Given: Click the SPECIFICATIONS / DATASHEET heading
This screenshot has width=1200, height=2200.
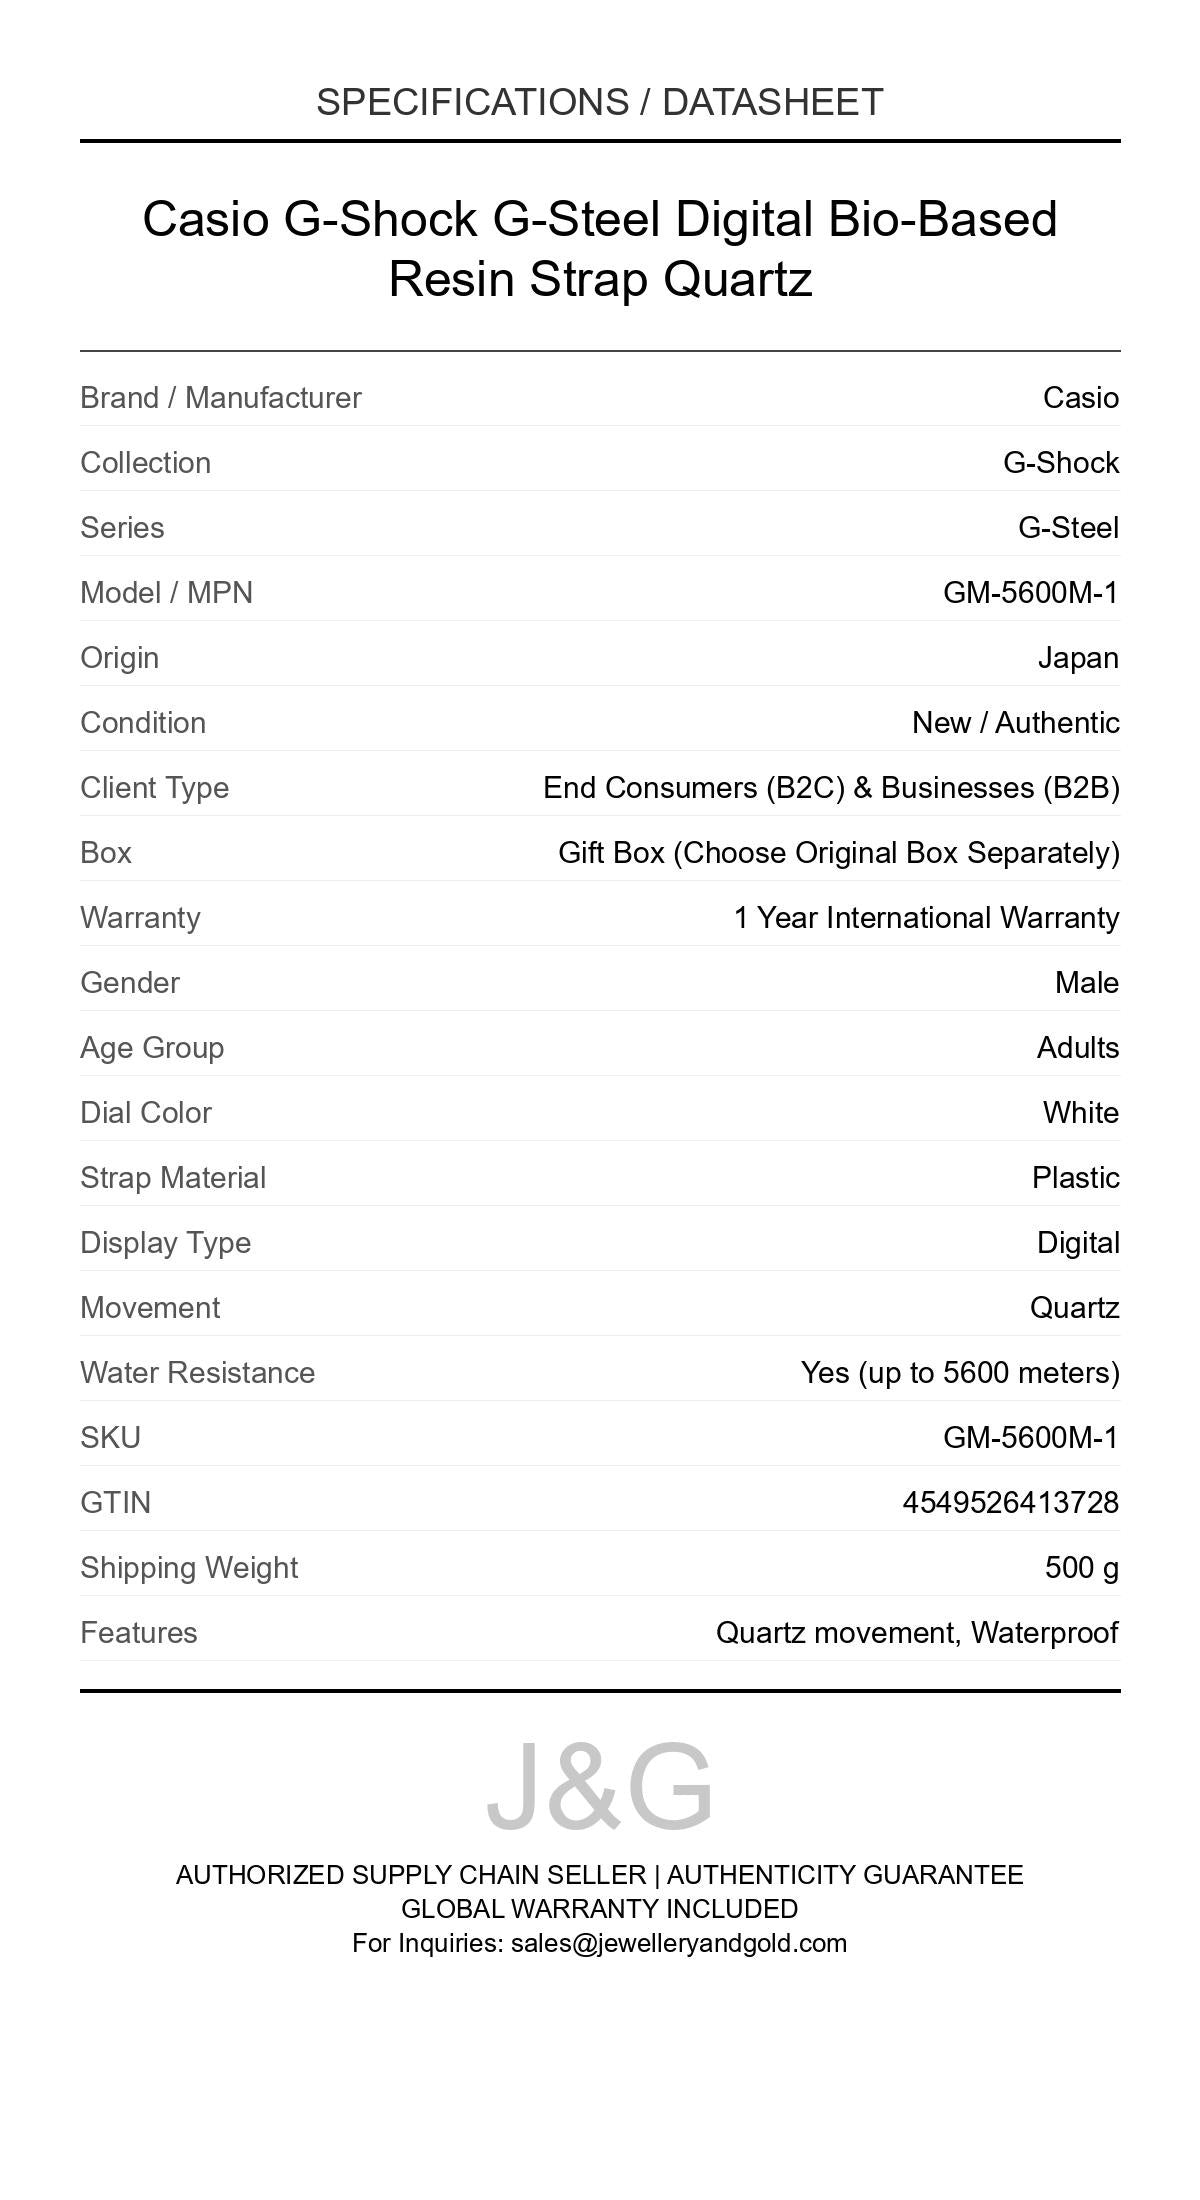Looking at the screenshot, I should point(600,102).
